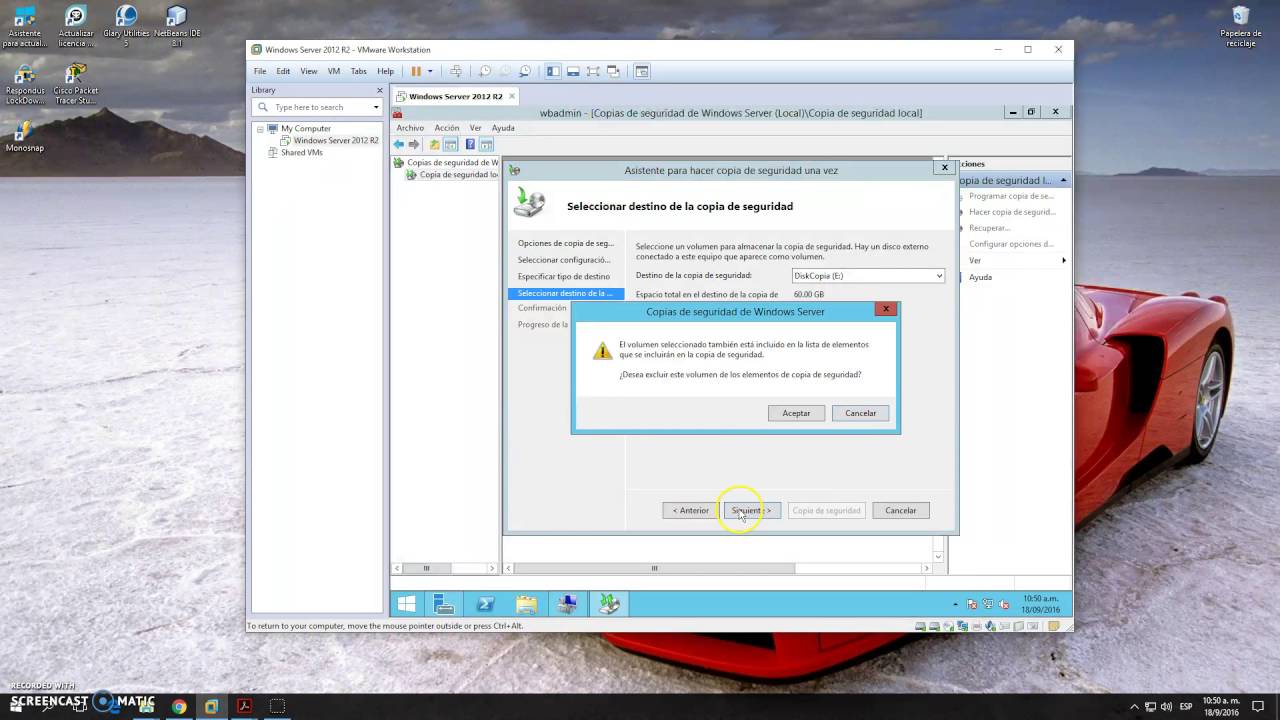The image size is (1280, 720).
Task: Switch to Windows Server 2012 R2 tab
Action: [x=455, y=96]
